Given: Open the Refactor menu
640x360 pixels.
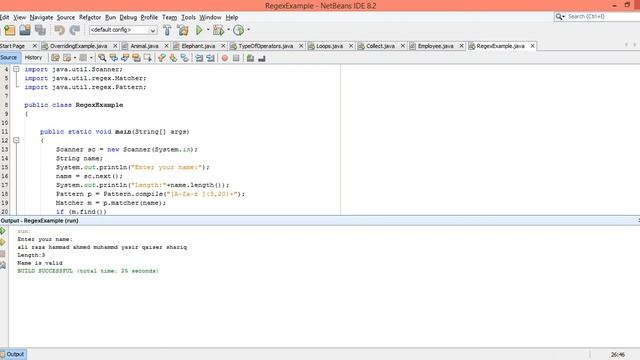Looking at the screenshot, I should pos(90,17).
